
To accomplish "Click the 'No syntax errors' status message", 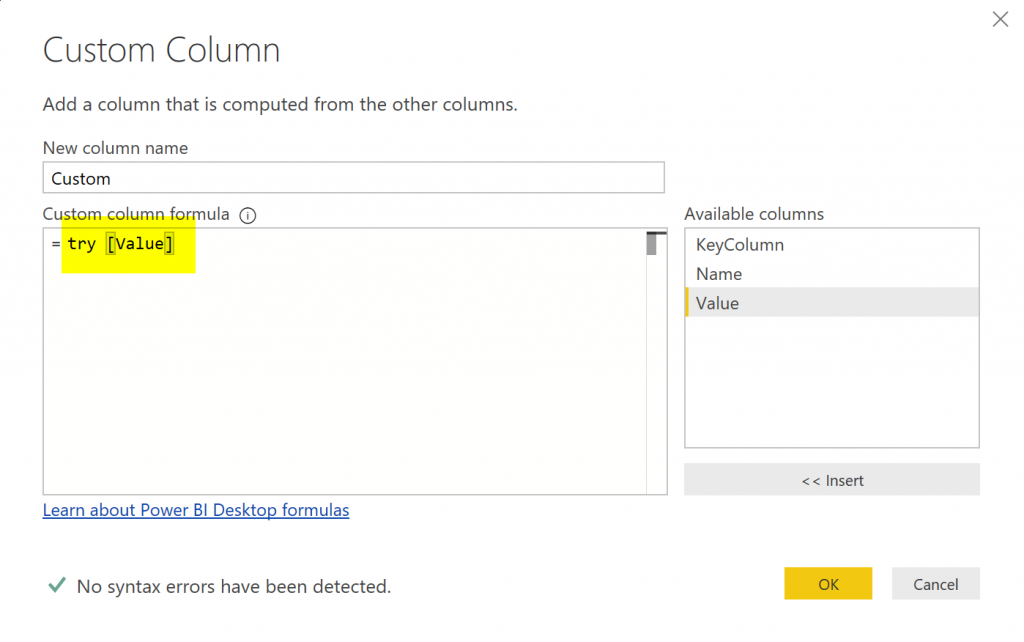I will 233,587.
